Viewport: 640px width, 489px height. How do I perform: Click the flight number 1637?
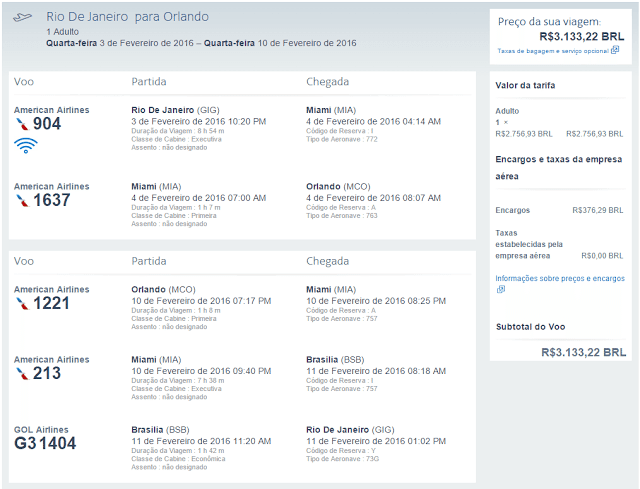coord(51,200)
